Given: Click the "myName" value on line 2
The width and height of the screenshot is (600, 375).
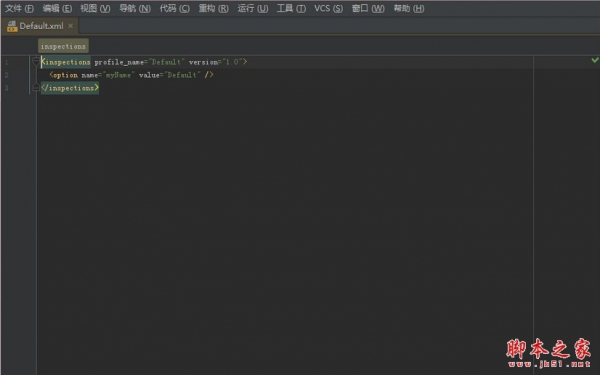Looking at the screenshot, I should click(119, 75).
